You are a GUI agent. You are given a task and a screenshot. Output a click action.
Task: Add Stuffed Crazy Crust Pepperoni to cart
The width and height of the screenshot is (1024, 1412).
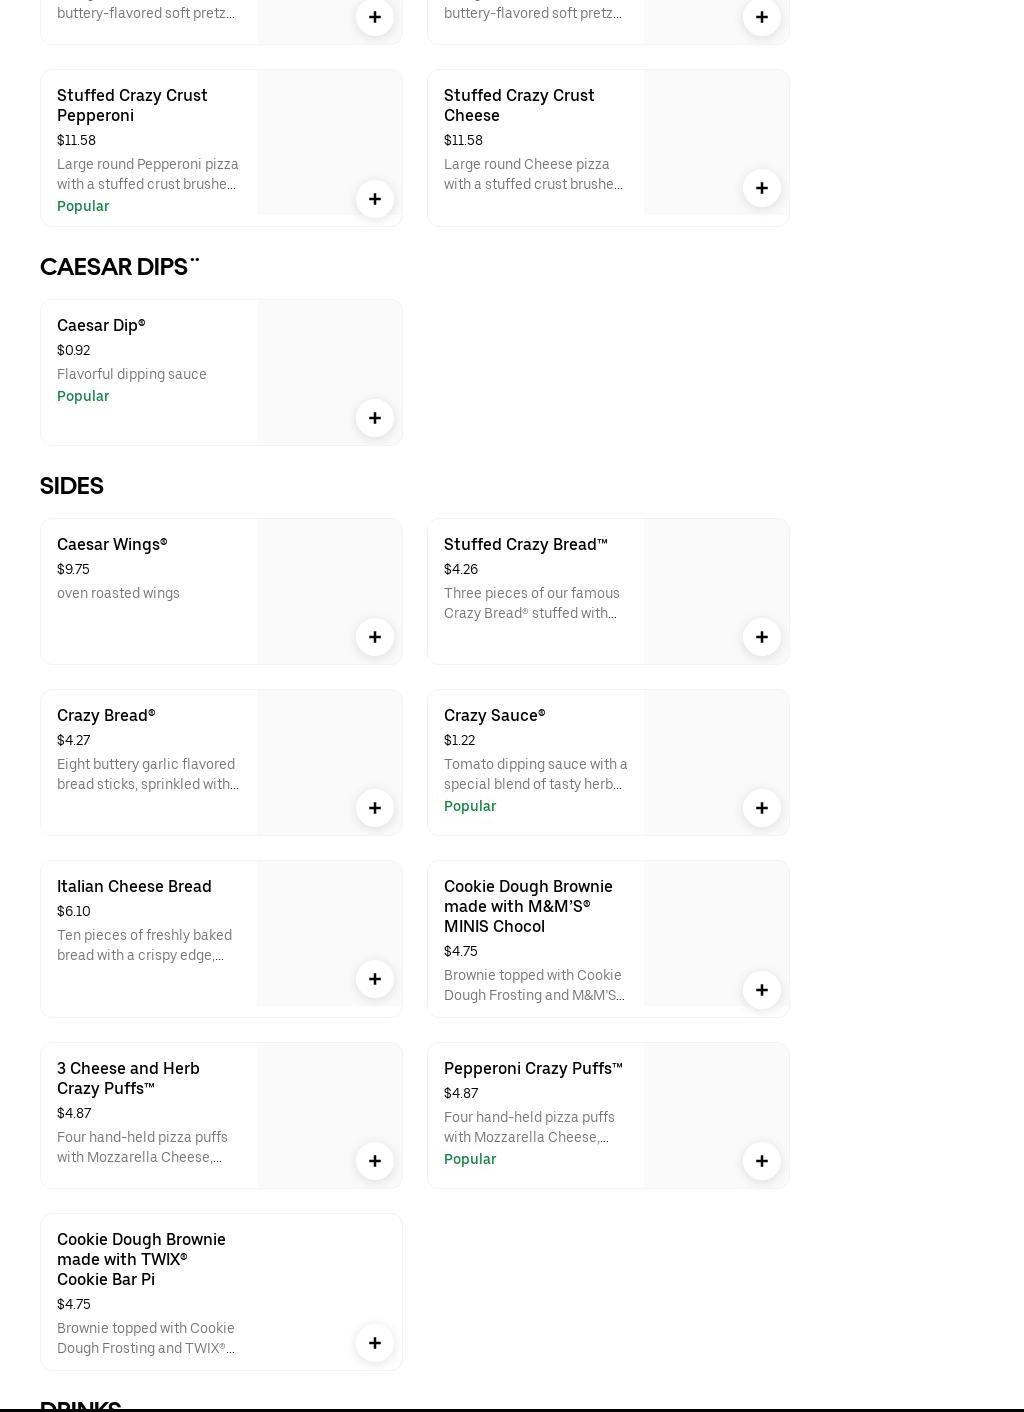375,199
